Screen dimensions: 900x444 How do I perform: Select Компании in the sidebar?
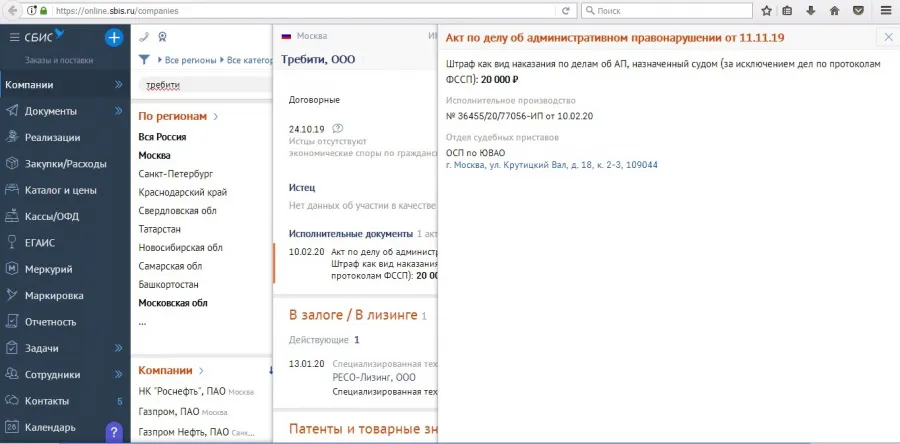[x=29, y=85]
